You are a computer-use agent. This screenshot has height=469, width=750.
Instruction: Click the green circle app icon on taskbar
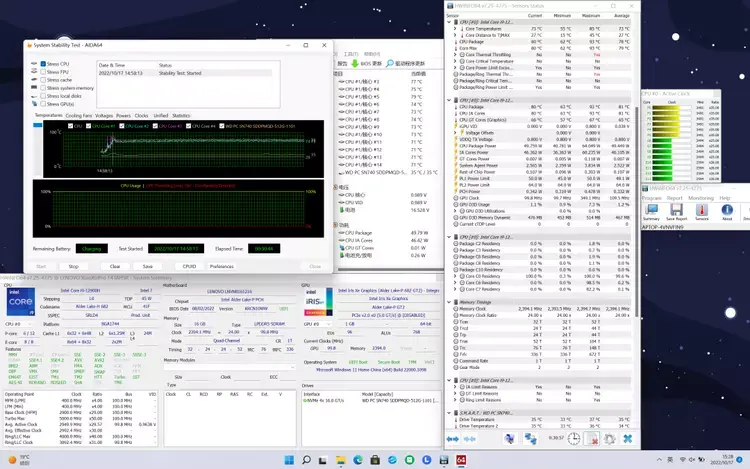pos(409,460)
